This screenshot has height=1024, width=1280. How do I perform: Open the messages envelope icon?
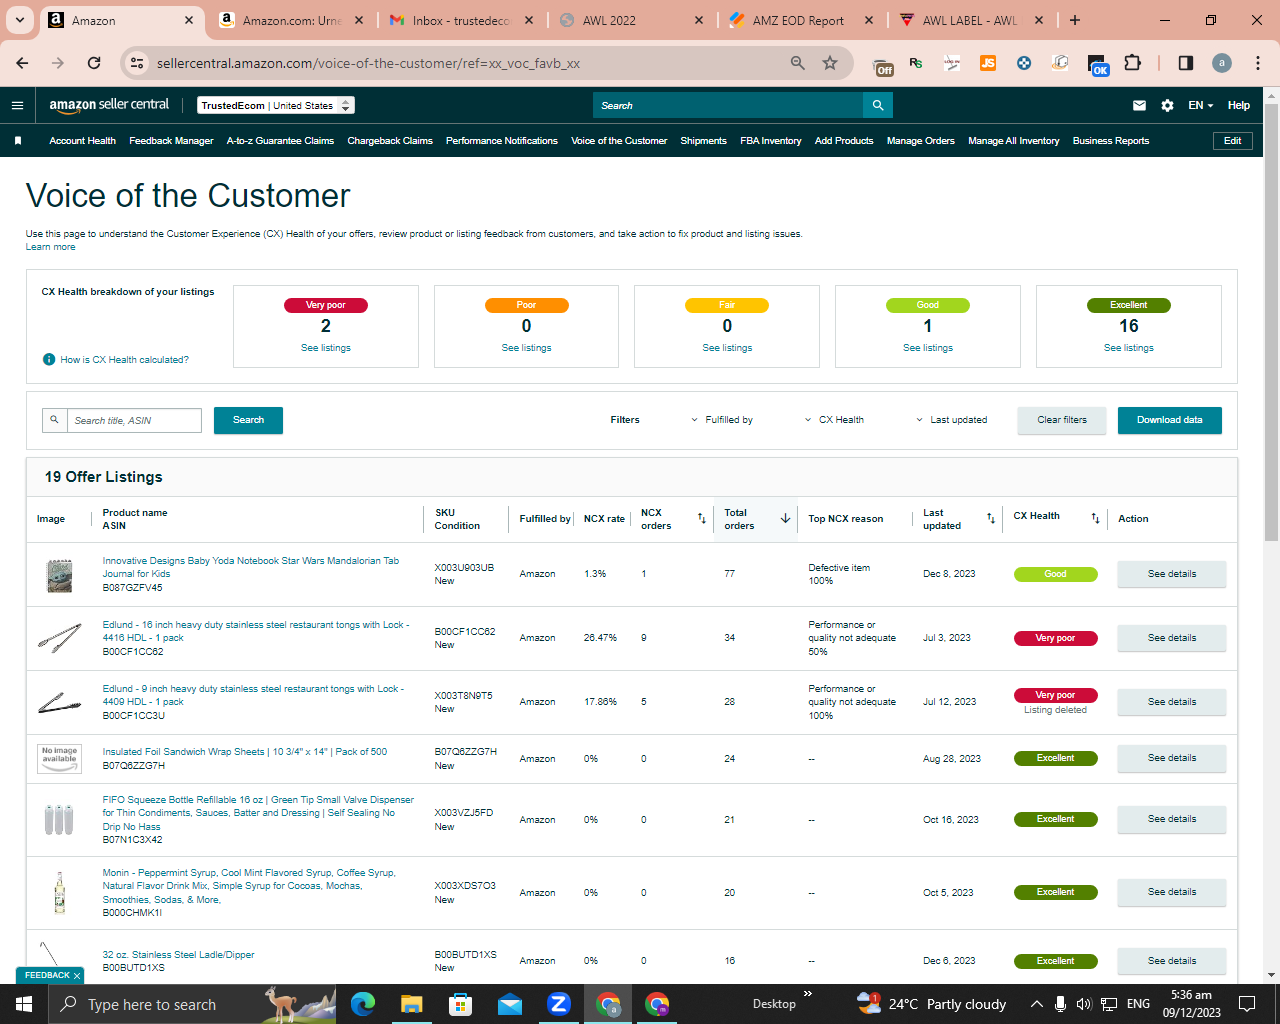coord(1139,105)
